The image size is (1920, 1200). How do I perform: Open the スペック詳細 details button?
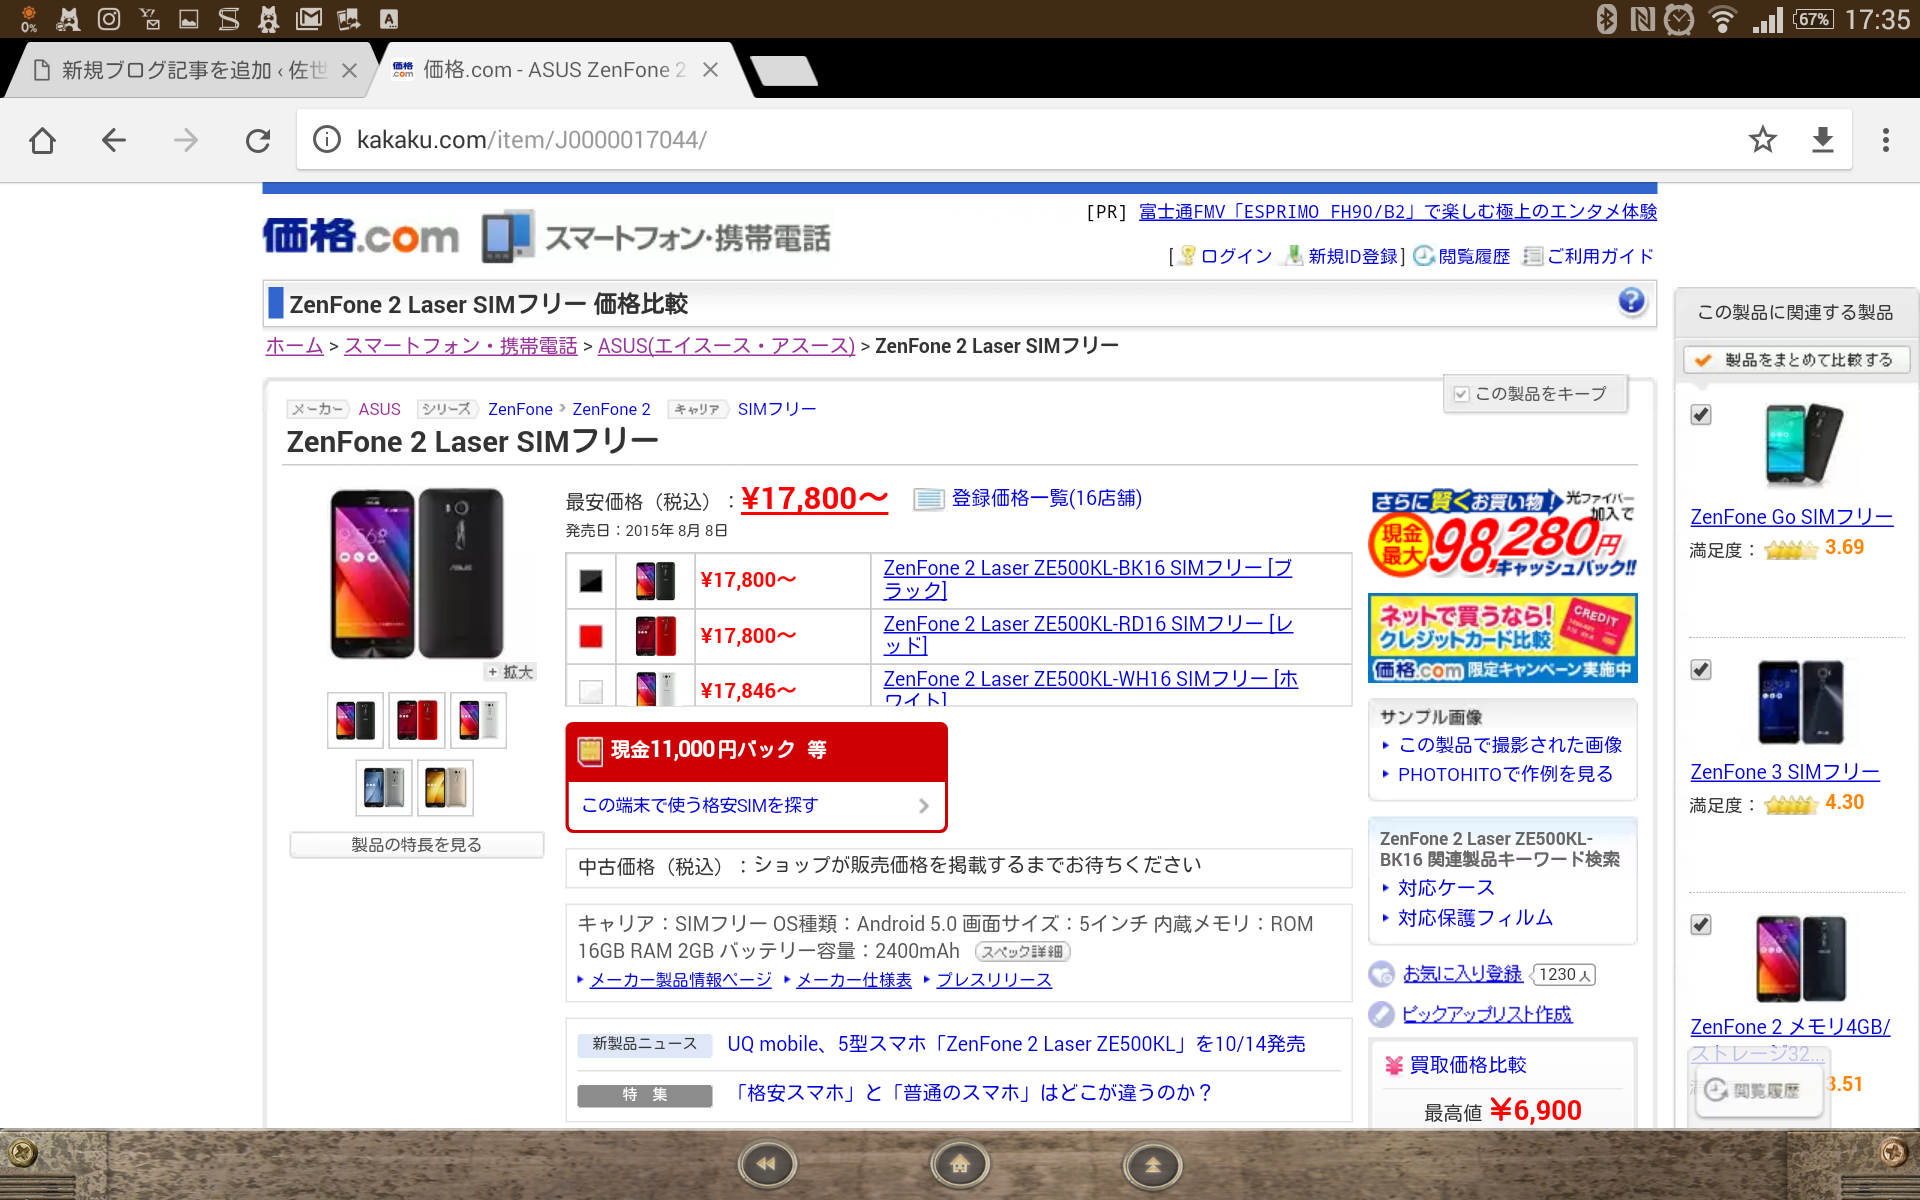(x=1022, y=952)
